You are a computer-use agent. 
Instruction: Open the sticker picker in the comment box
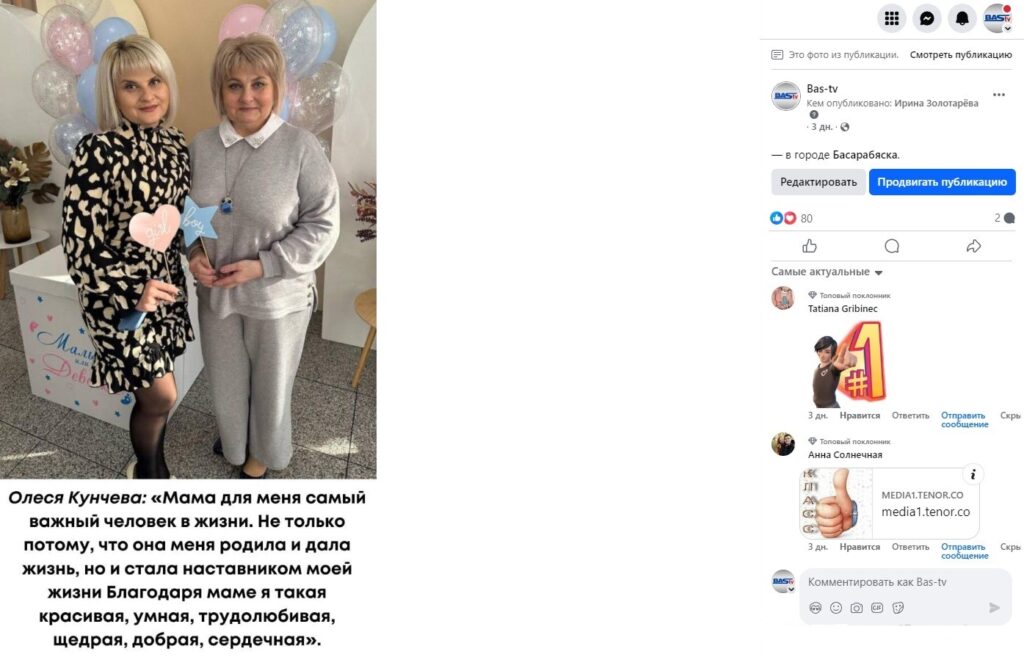898,608
